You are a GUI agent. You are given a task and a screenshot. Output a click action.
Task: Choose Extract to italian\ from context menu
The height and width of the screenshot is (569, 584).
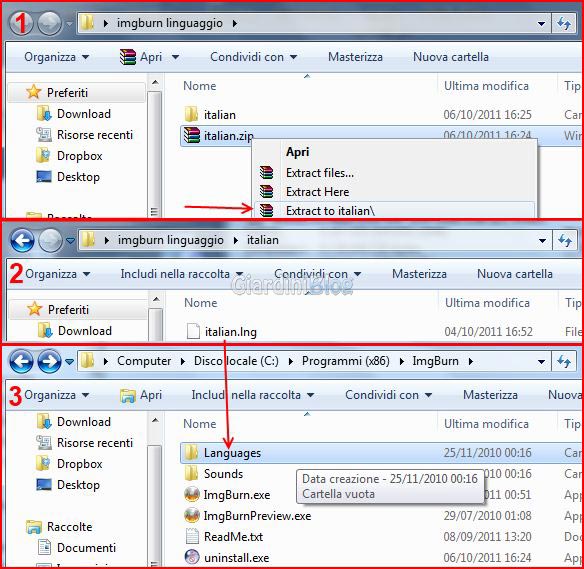[330, 211]
